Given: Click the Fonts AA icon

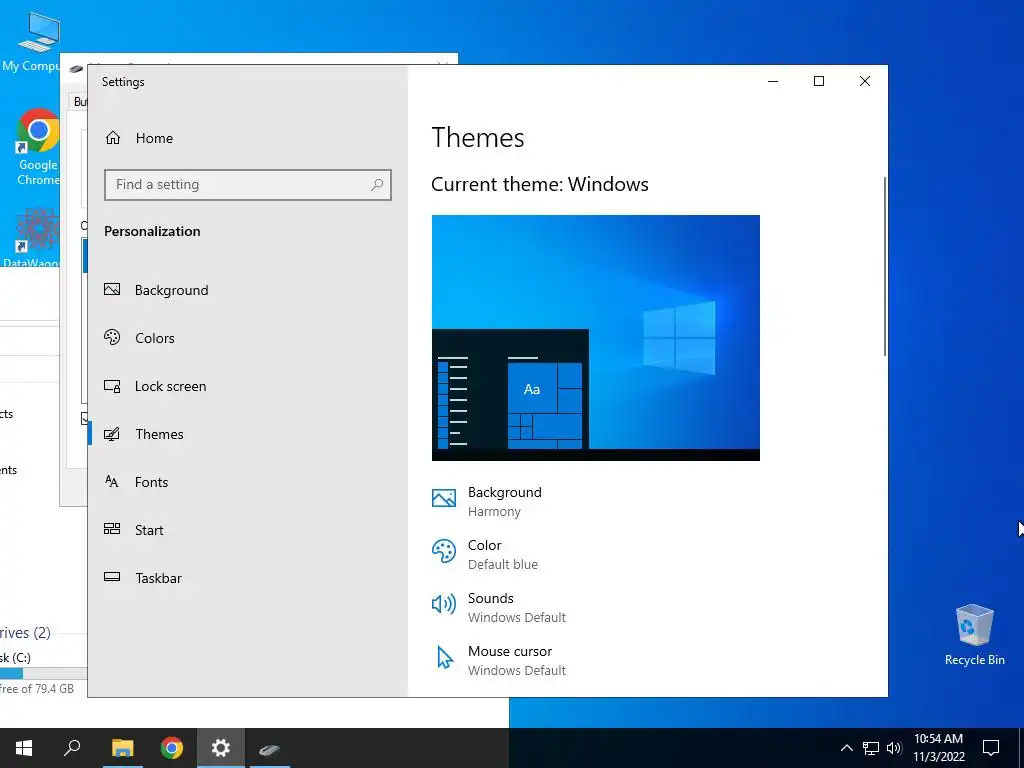Looking at the screenshot, I should (x=112, y=481).
